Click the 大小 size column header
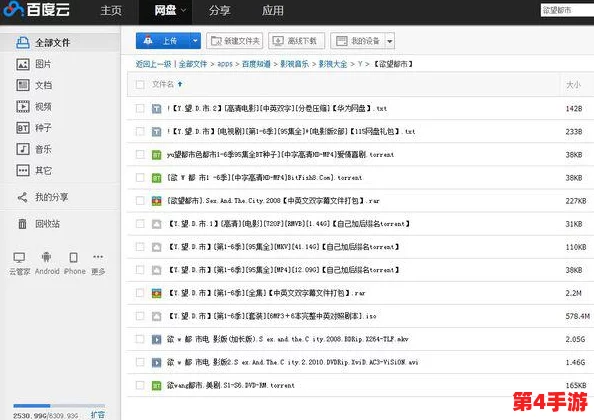The image size is (594, 420). click(x=573, y=84)
